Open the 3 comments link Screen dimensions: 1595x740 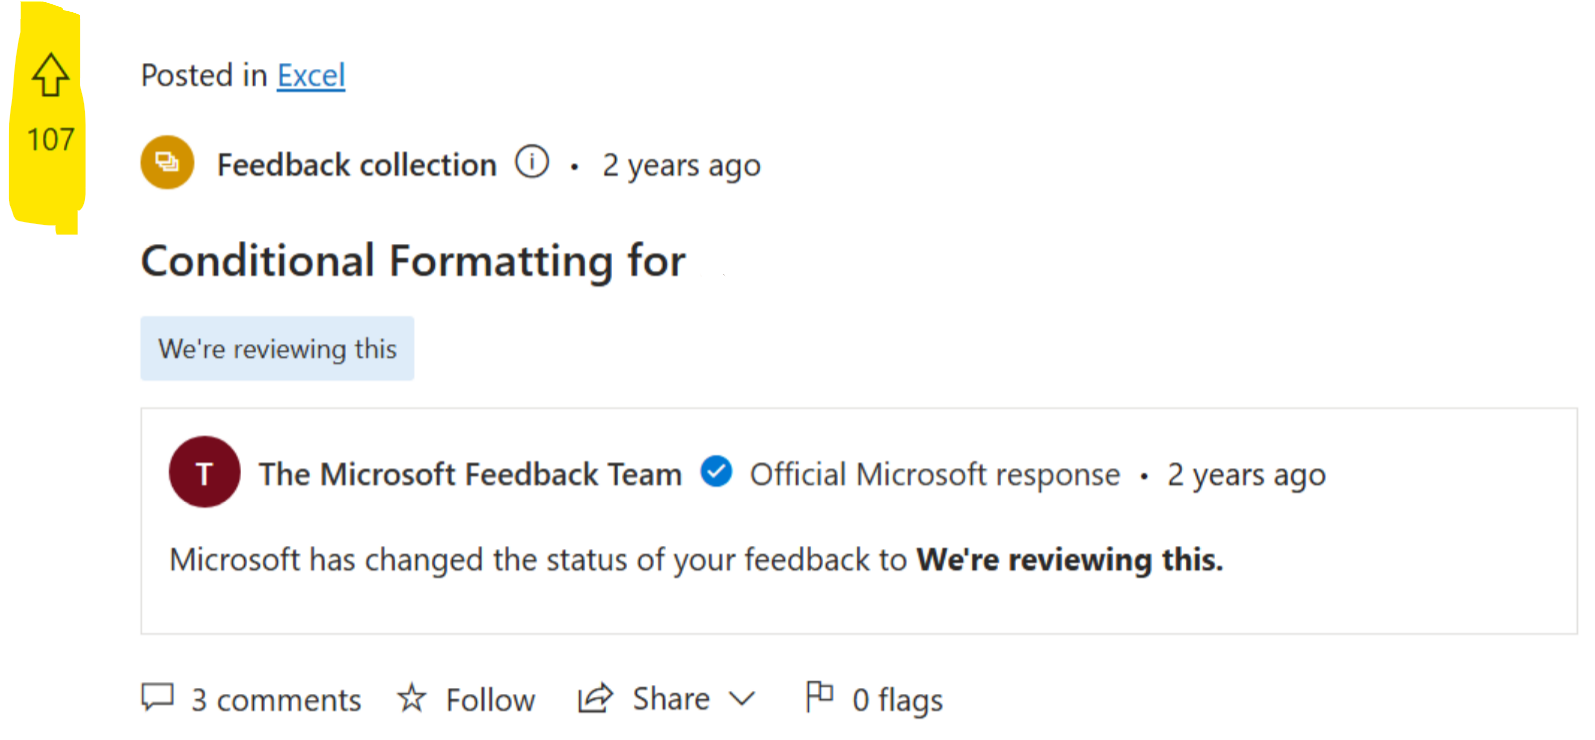(276, 700)
